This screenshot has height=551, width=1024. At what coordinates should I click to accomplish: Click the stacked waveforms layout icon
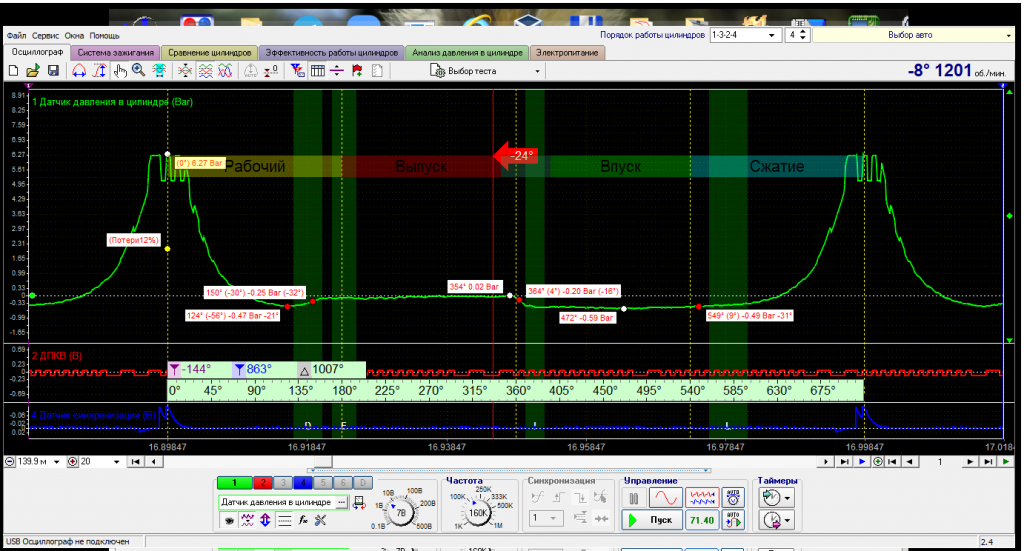206,71
